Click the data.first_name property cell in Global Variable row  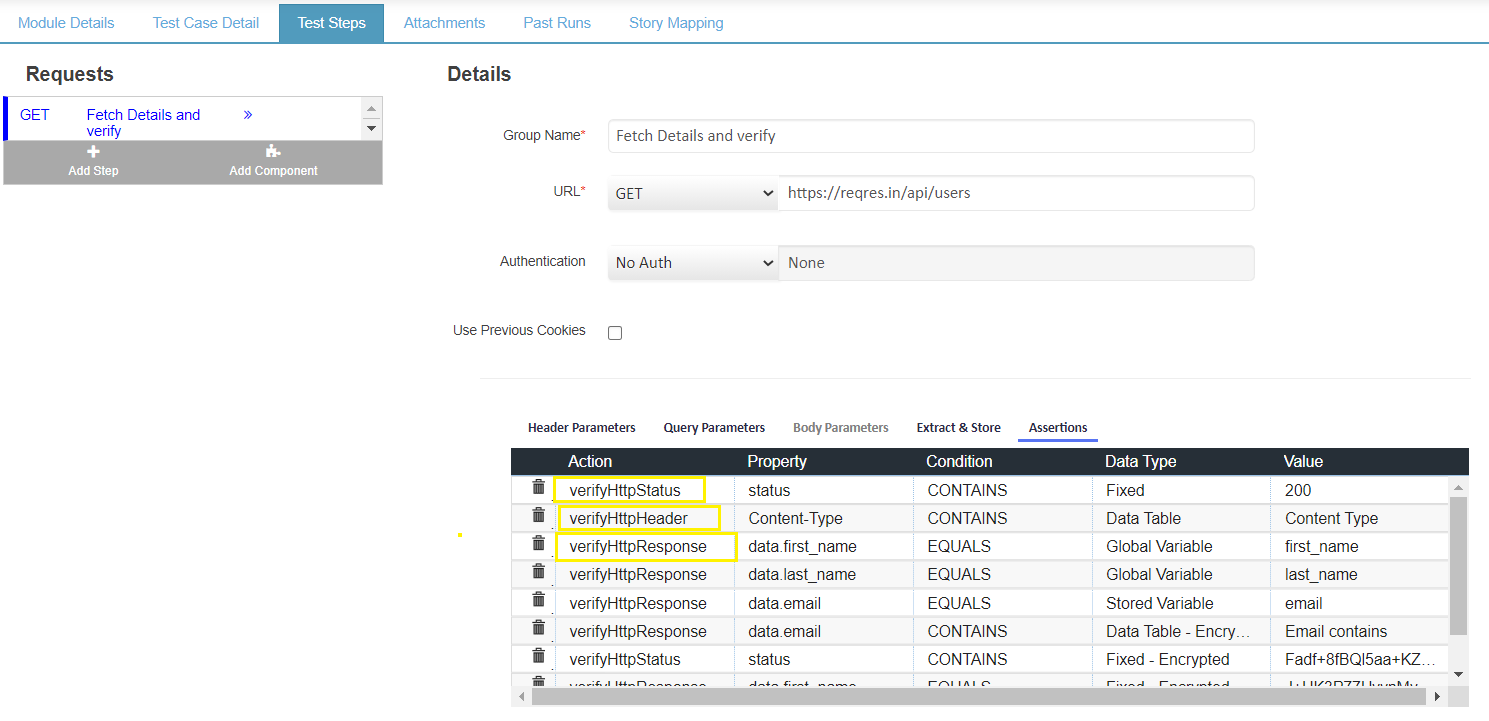824,546
